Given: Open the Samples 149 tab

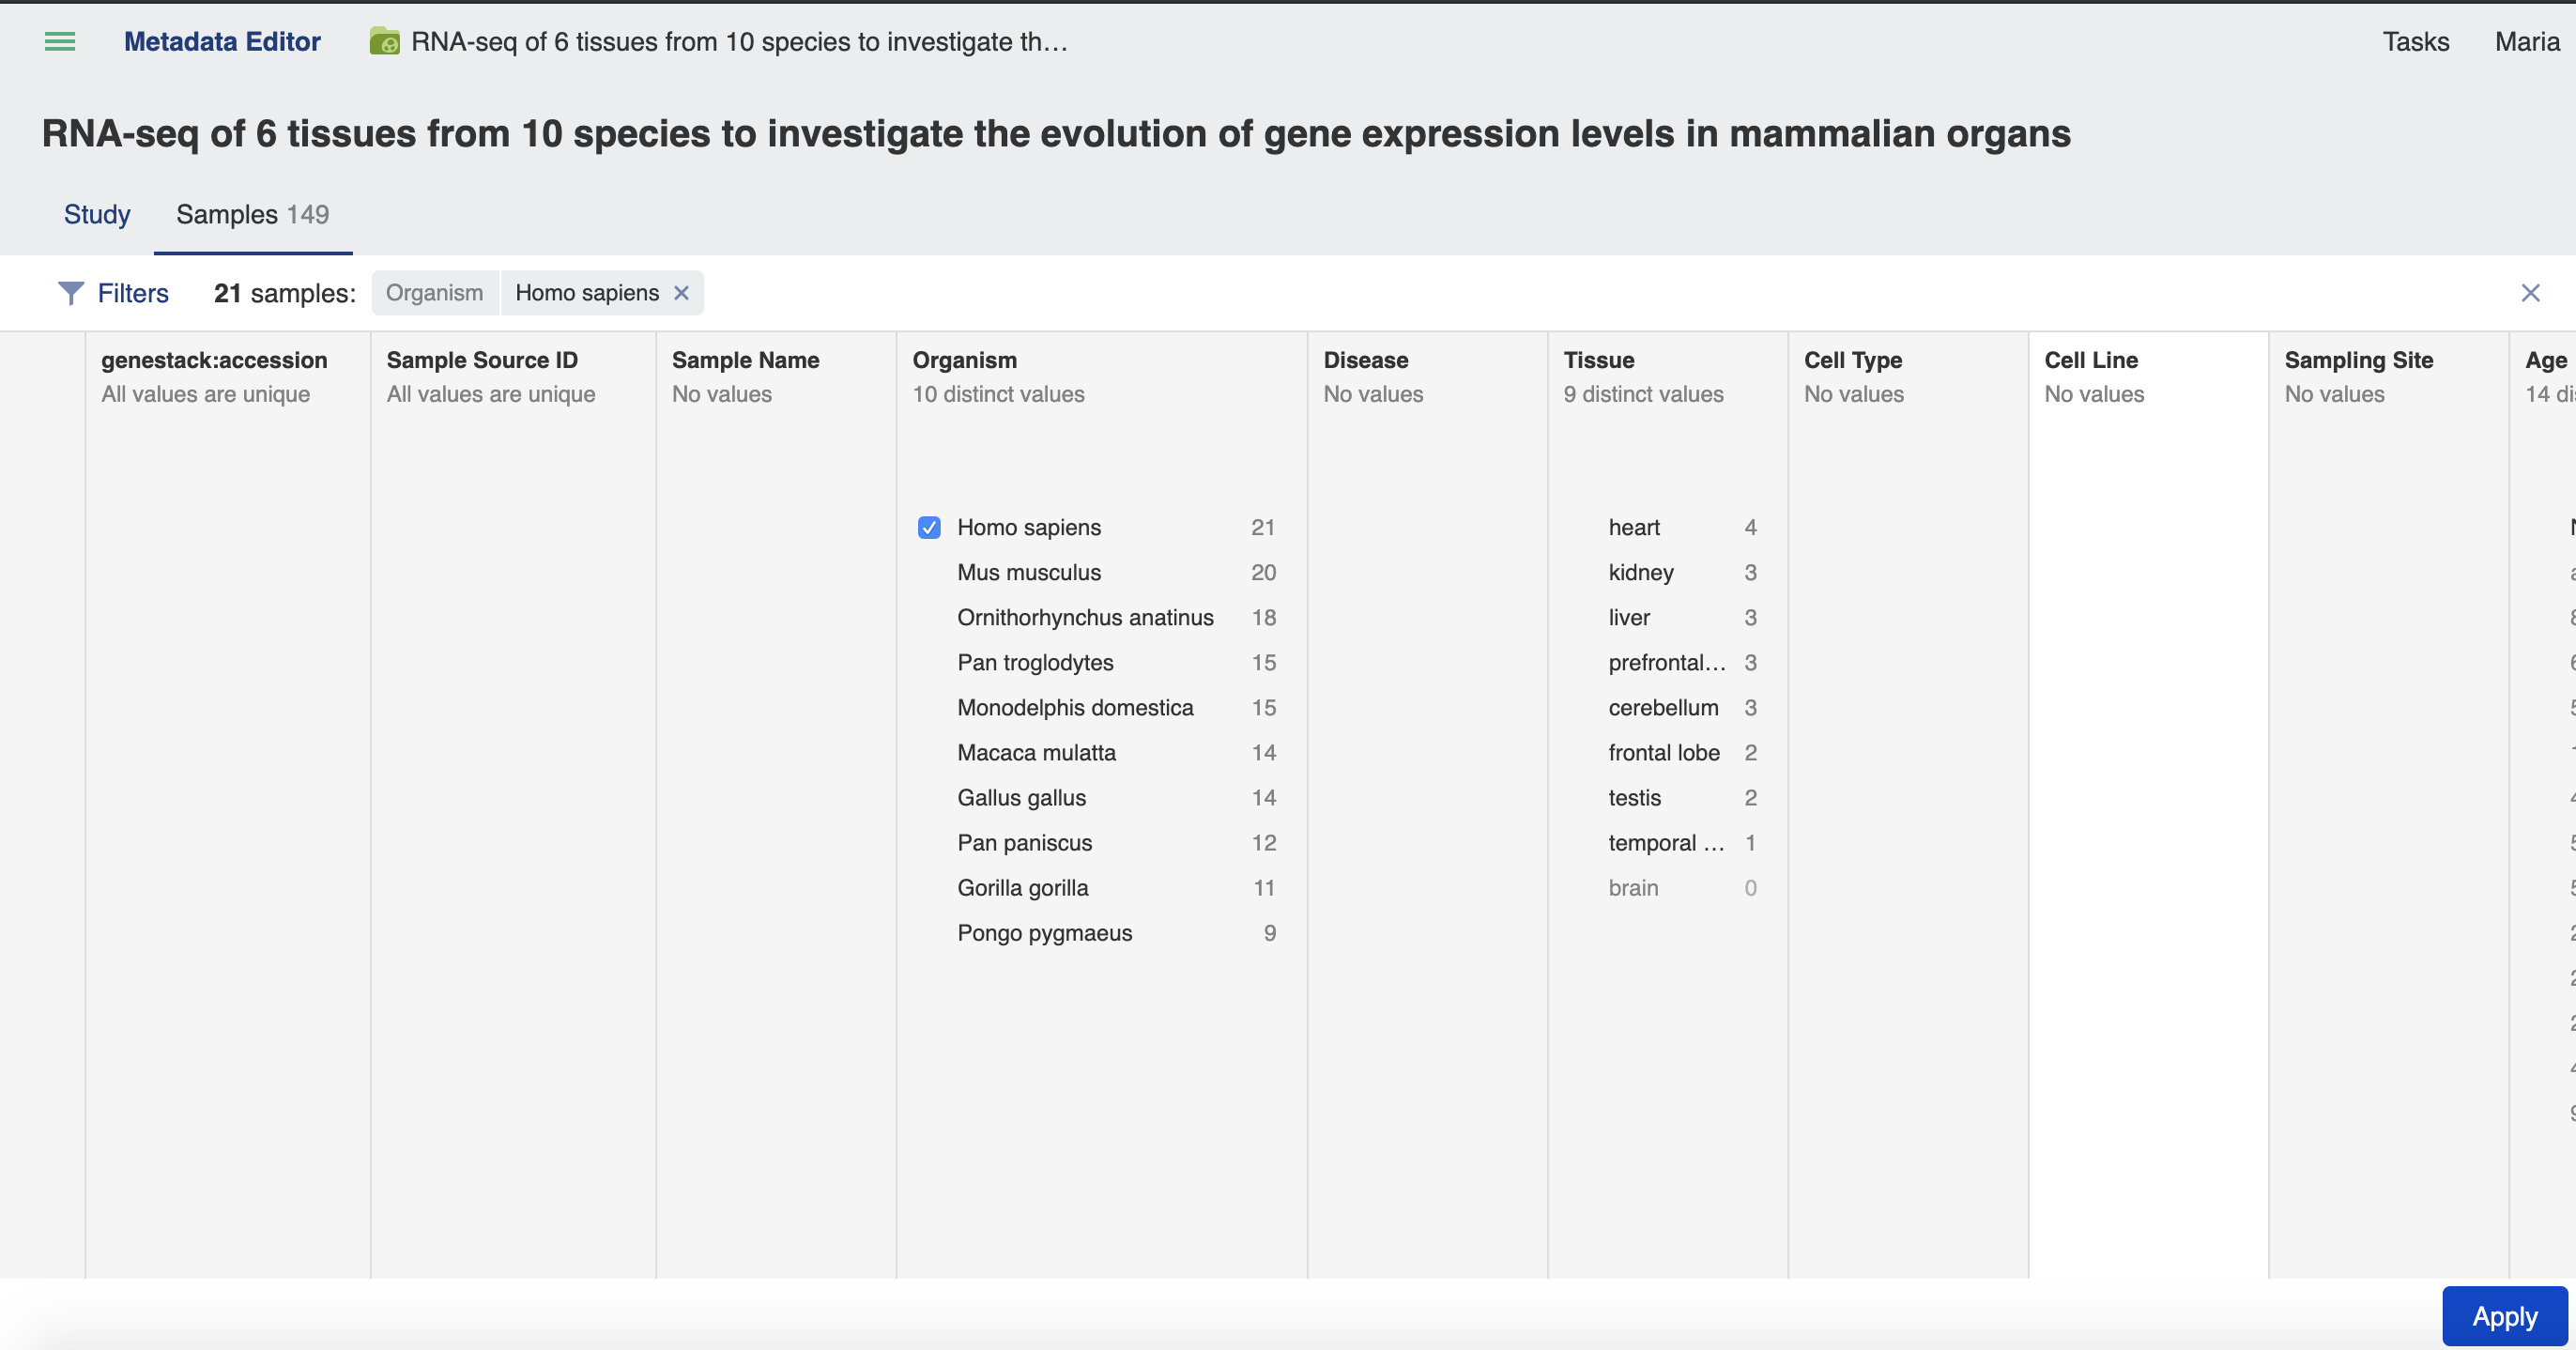Looking at the screenshot, I should pos(252,214).
